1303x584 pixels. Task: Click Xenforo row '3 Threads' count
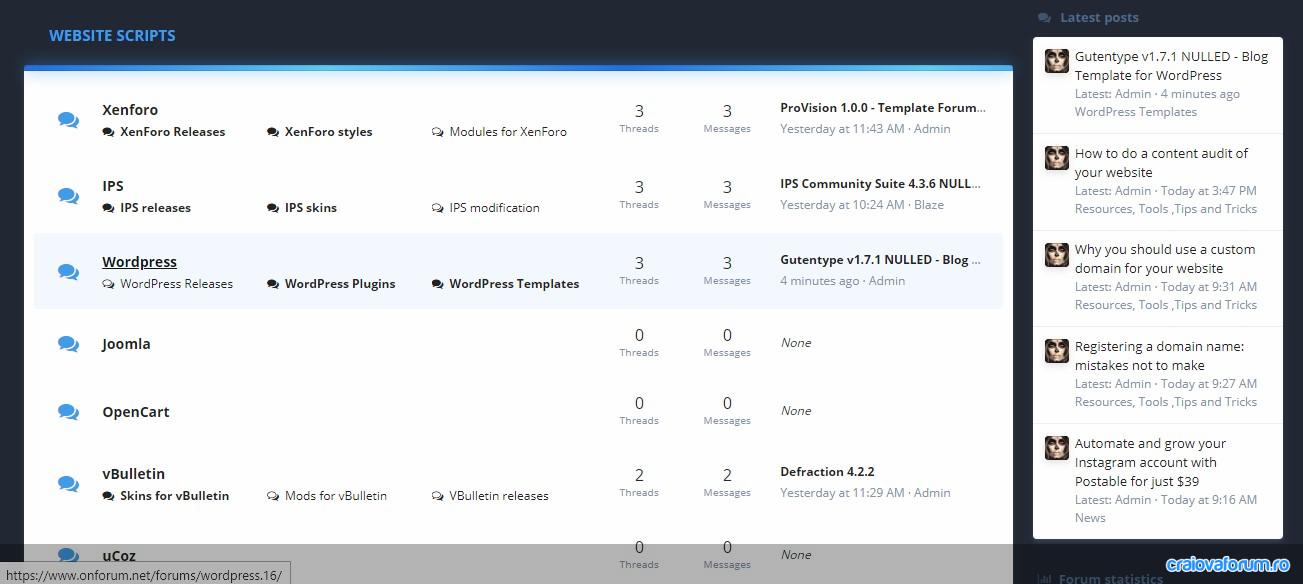[639, 118]
